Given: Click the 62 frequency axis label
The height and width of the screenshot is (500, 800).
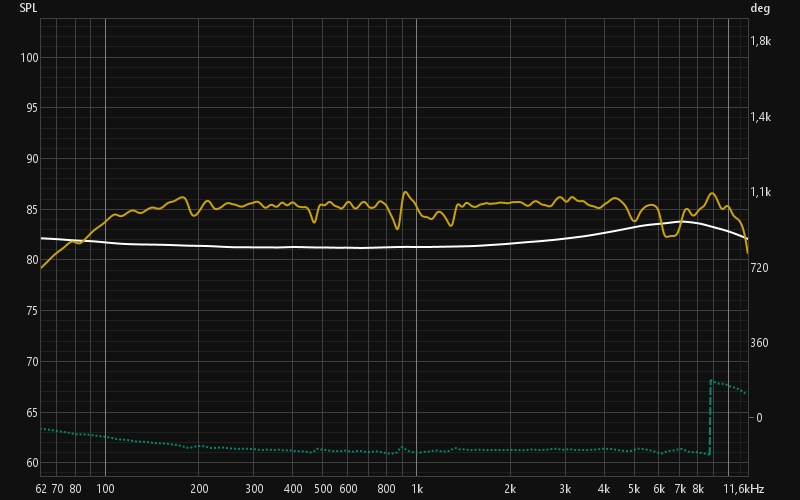Looking at the screenshot, I should pos(41,489).
